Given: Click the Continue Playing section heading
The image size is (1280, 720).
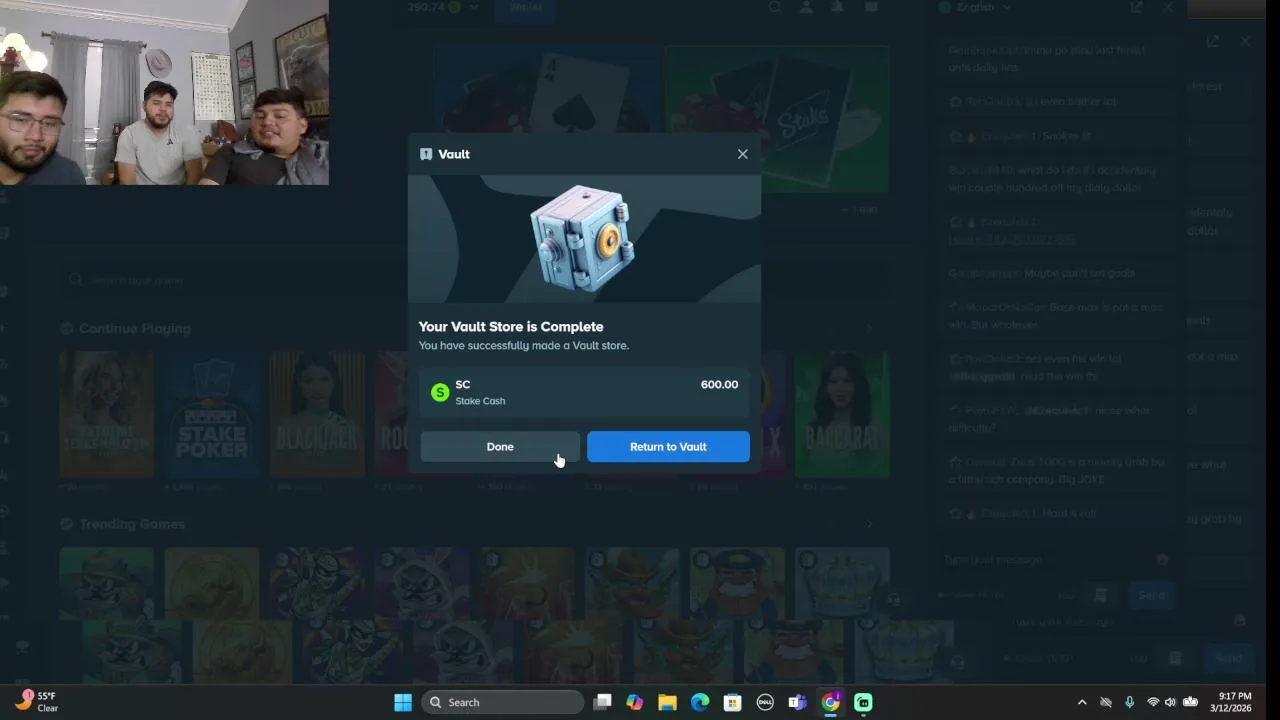Looking at the screenshot, I should 134,328.
